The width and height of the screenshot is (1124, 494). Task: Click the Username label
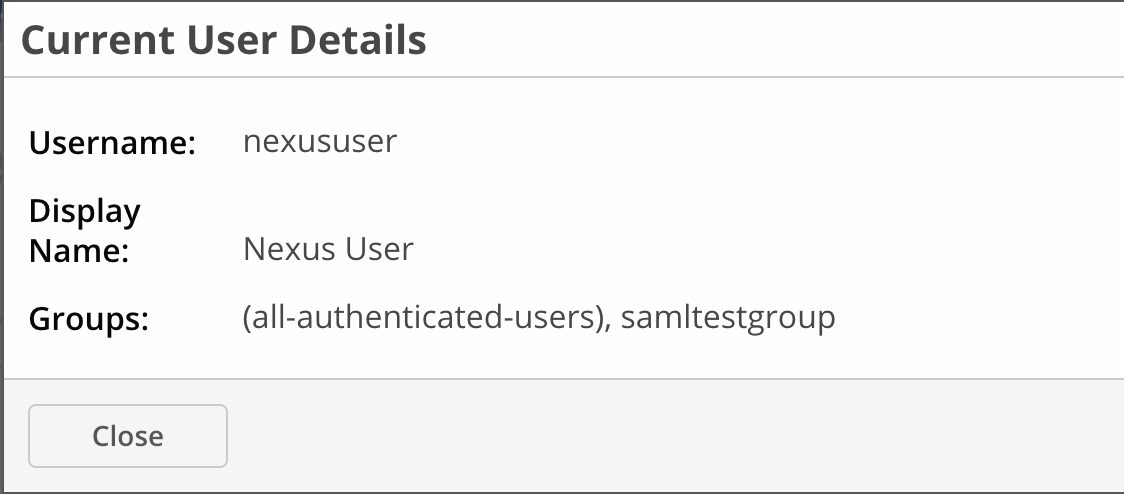(x=112, y=143)
